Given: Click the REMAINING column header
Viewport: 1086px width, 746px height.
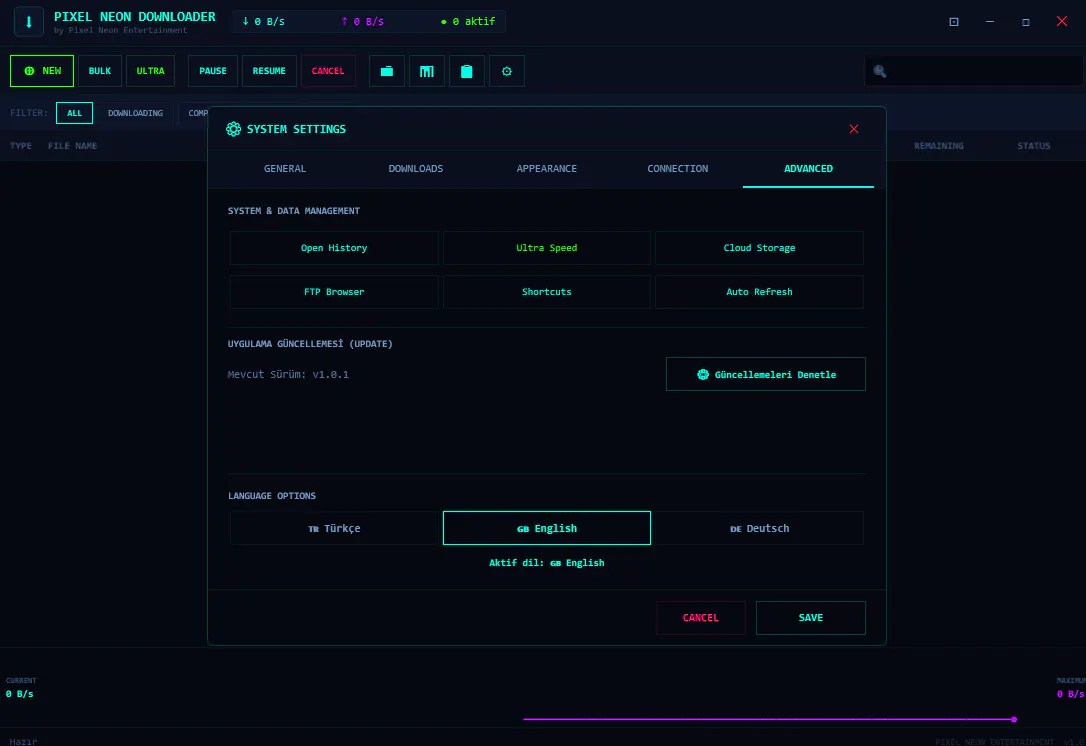Looking at the screenshot, I should 938,145.
